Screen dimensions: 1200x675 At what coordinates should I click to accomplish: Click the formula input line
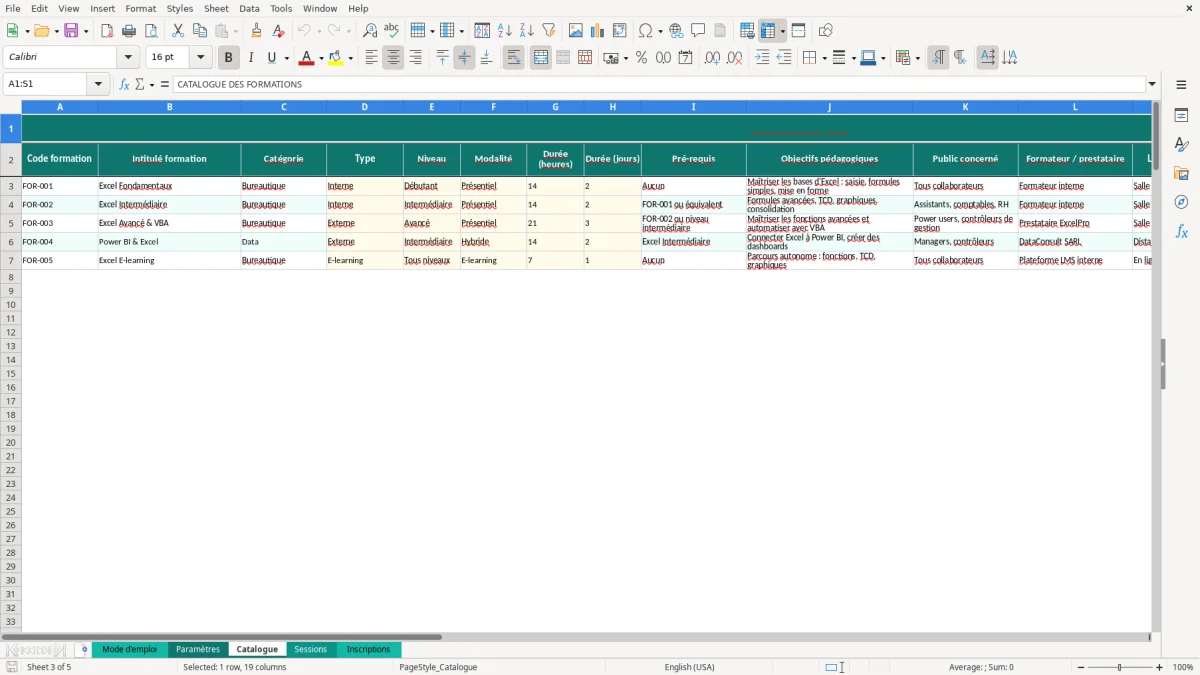point(659,84)
